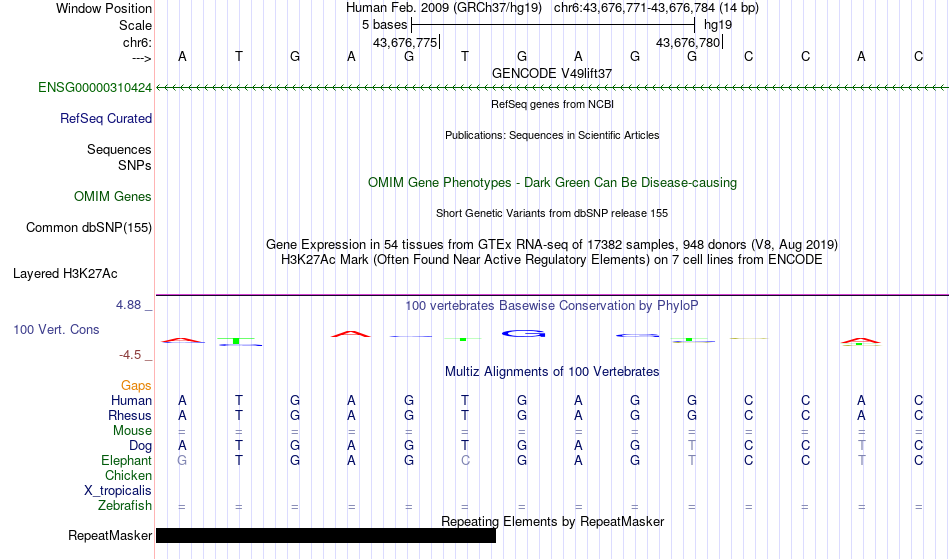Viewport: 950px width, 559px height.
Task: Click the first red A PhyloP conservation logo
Action: 182,340
